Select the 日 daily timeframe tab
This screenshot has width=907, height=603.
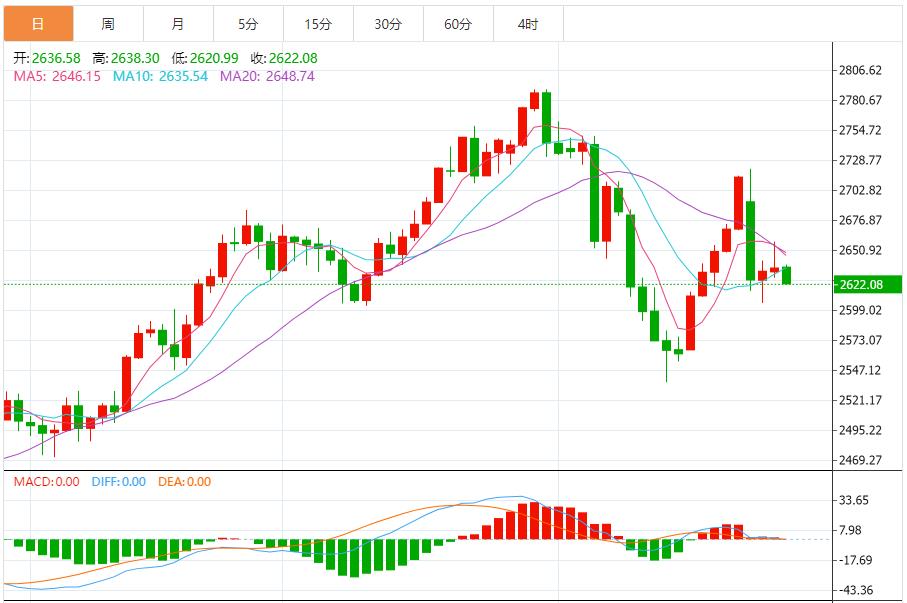point(38,24)
